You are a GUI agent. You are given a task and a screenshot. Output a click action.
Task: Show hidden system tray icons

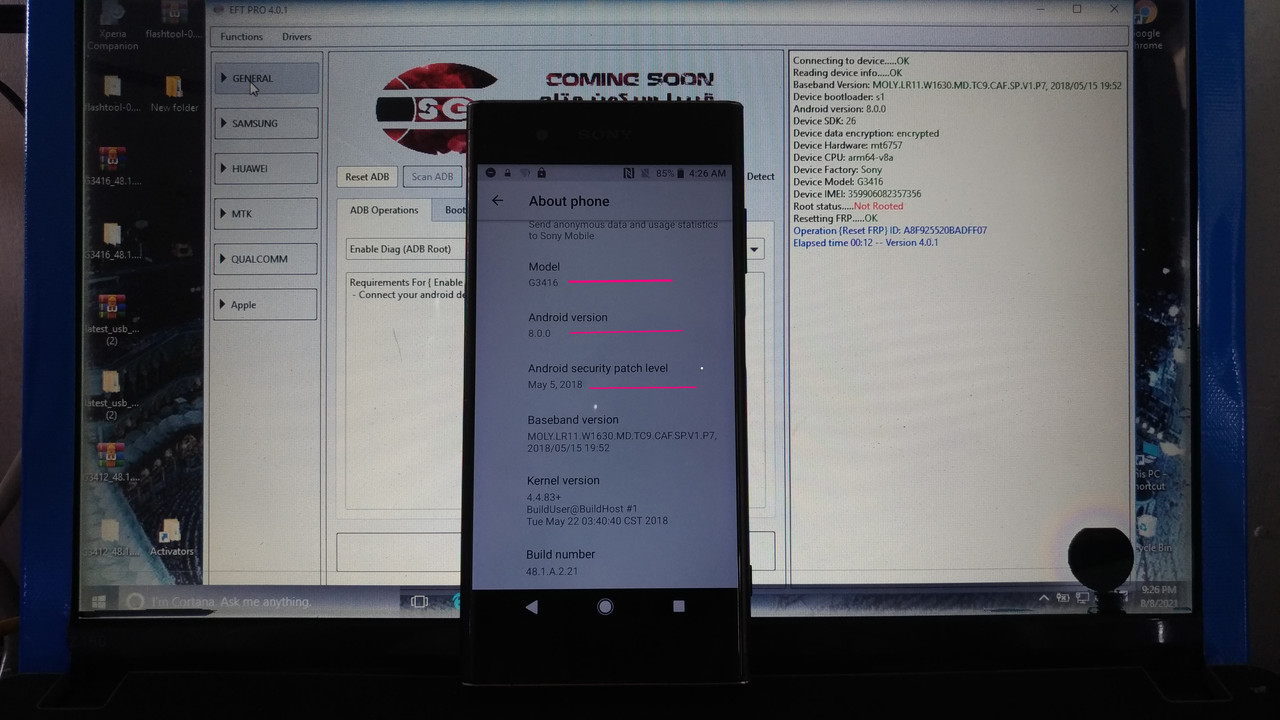1045,598
